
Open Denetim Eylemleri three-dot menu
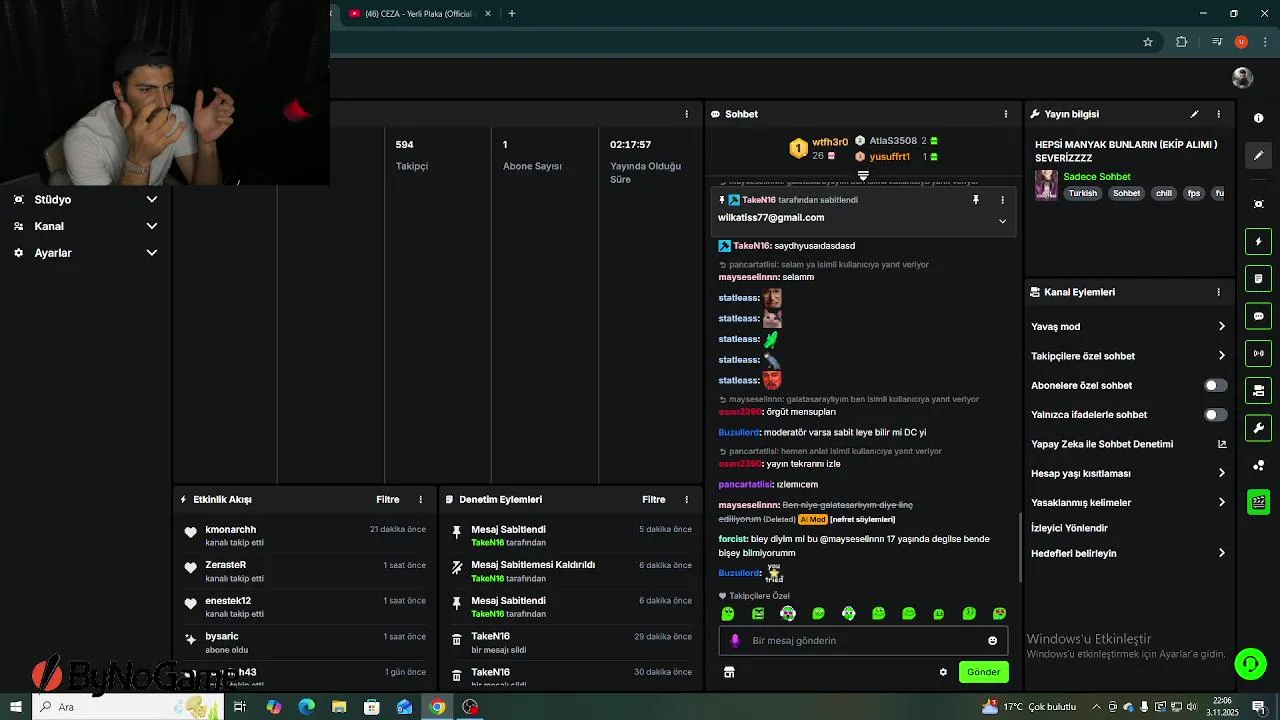pos(686,499)
